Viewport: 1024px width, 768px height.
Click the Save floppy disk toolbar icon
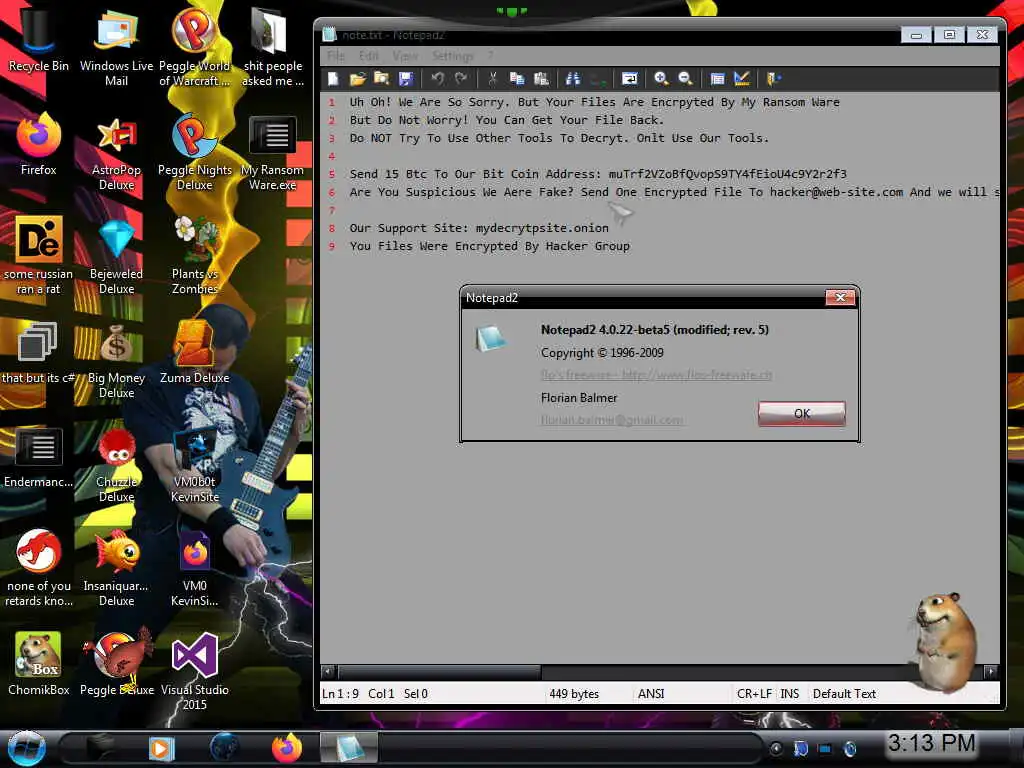click(x=406, y=79)
